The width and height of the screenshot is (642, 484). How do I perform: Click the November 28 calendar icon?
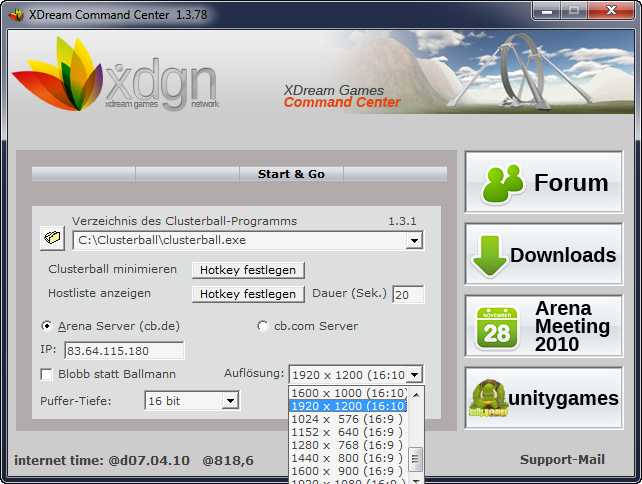click(497, 328)
